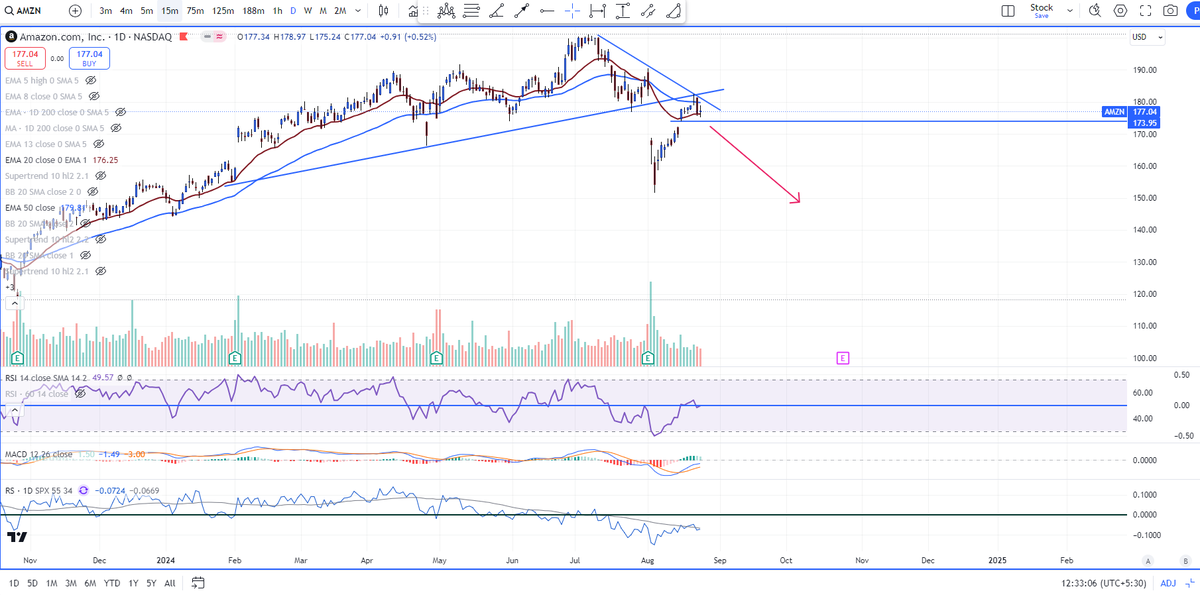Viewport: 1200px width, 595px height.
Task: Select the date range measure tool
Action: click(598, 11)
